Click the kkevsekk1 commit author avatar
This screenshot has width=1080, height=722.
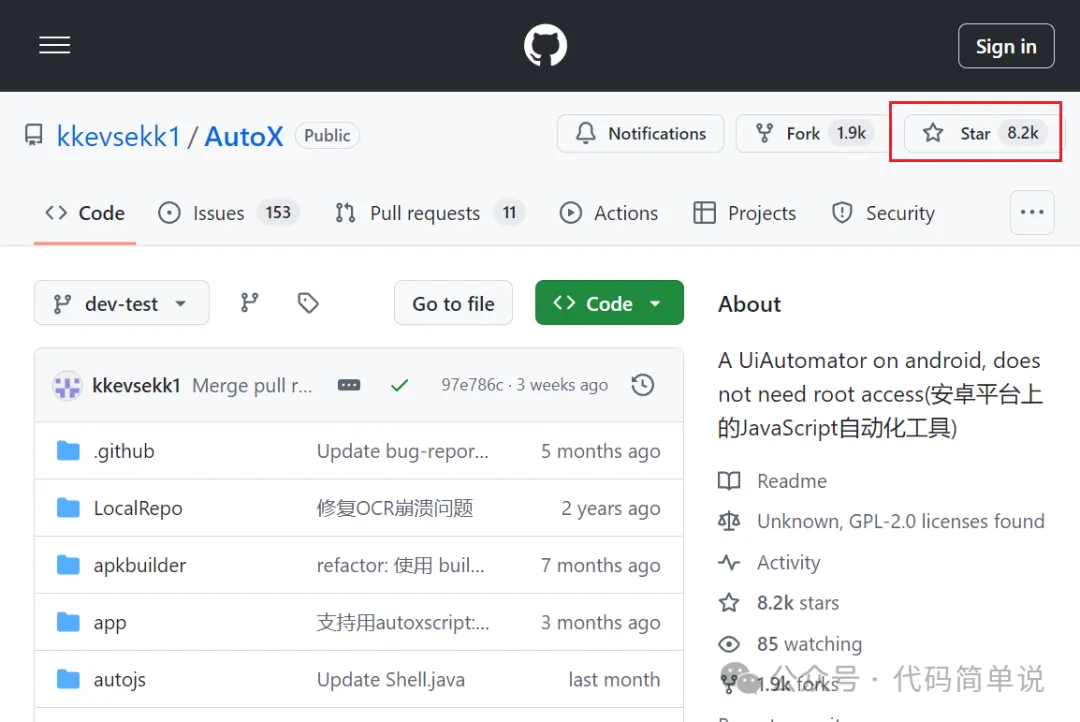68,385
